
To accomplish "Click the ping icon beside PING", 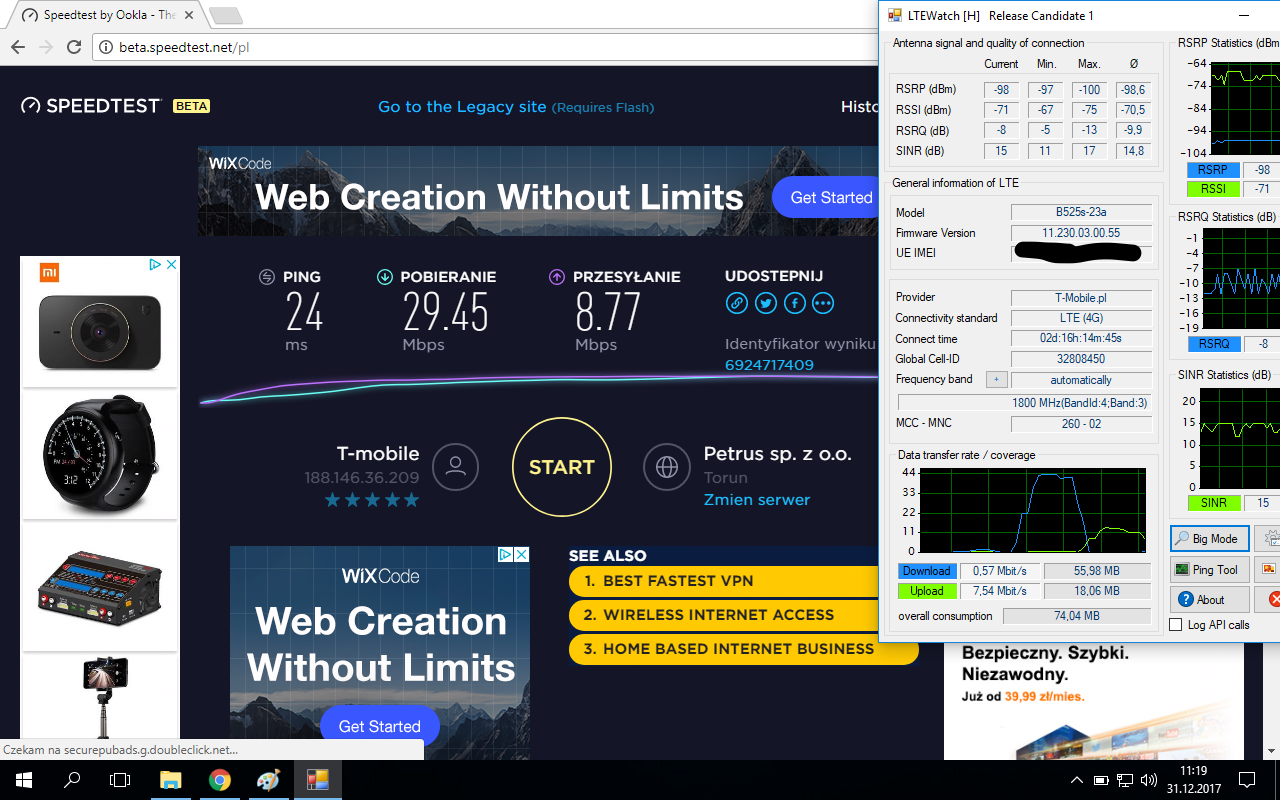I will coord(267,277).
